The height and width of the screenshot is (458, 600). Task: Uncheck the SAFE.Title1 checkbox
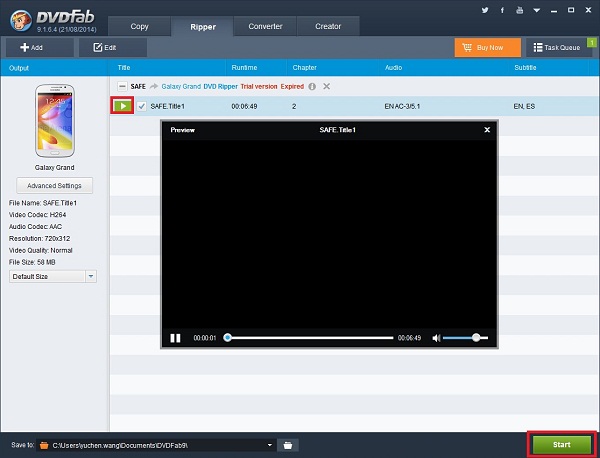pos(142,106)
